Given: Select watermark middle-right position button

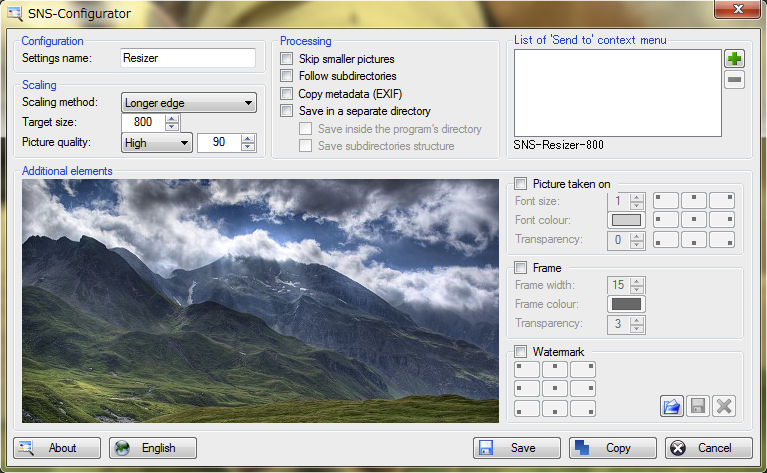Looking at the screenshot, I should pos(583,388).
